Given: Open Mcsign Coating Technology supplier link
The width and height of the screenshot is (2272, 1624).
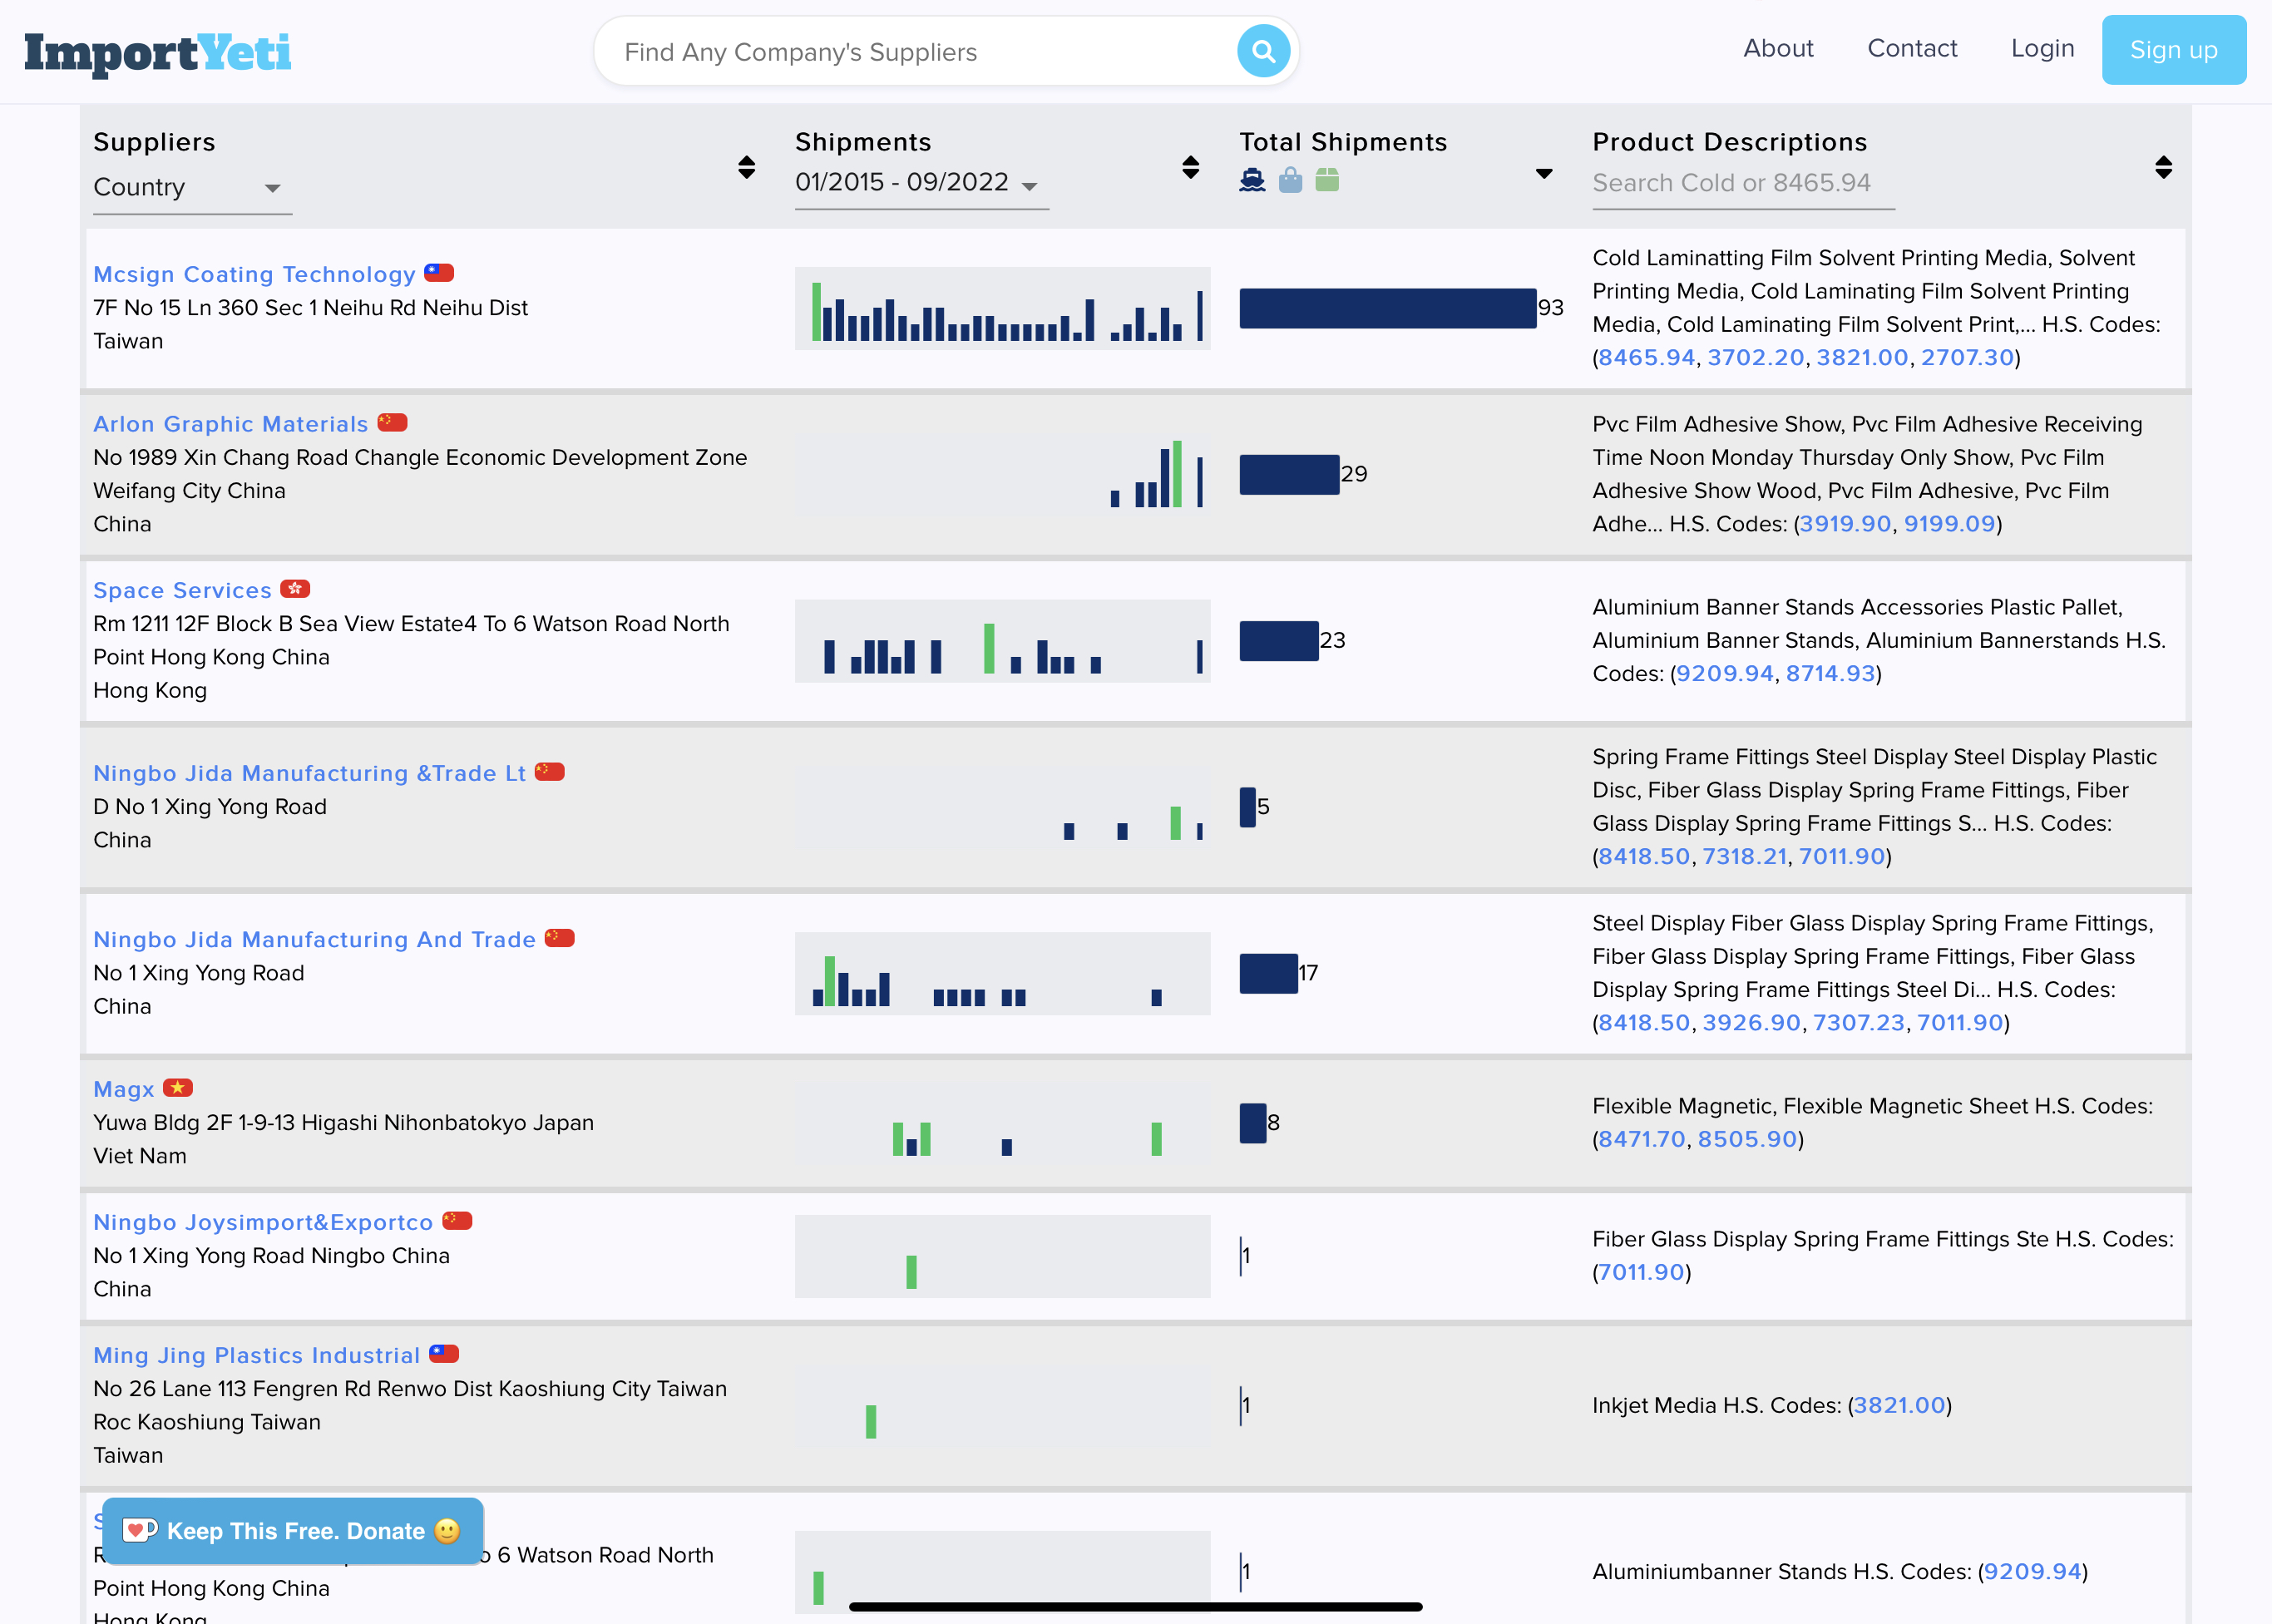Looking at the screenshot, I should click(254, 274).
